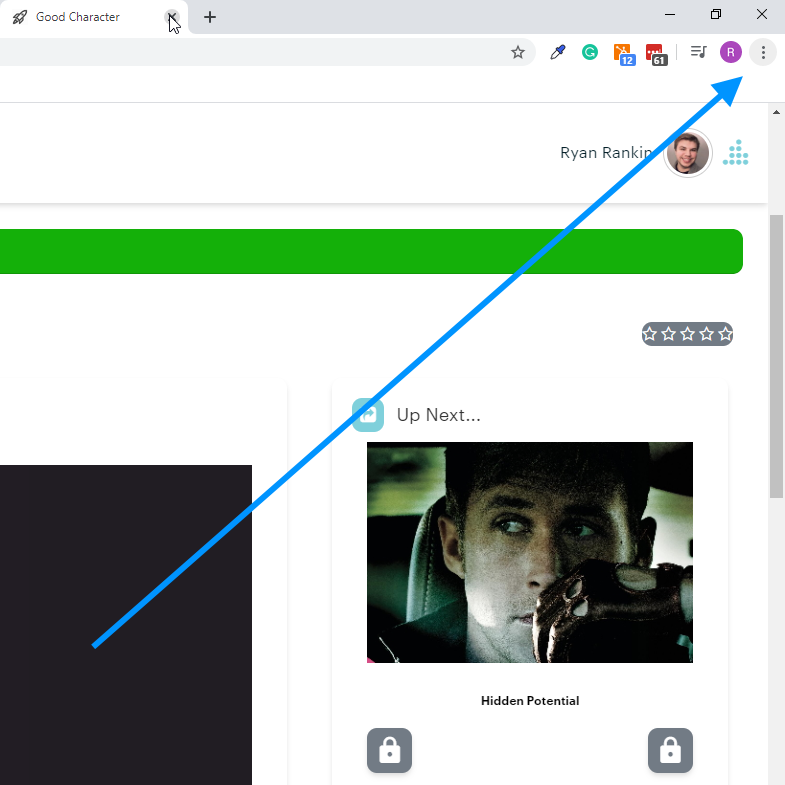Click the red extension showing badge 61
Screen dimensions: 785x785
[655, 53]
